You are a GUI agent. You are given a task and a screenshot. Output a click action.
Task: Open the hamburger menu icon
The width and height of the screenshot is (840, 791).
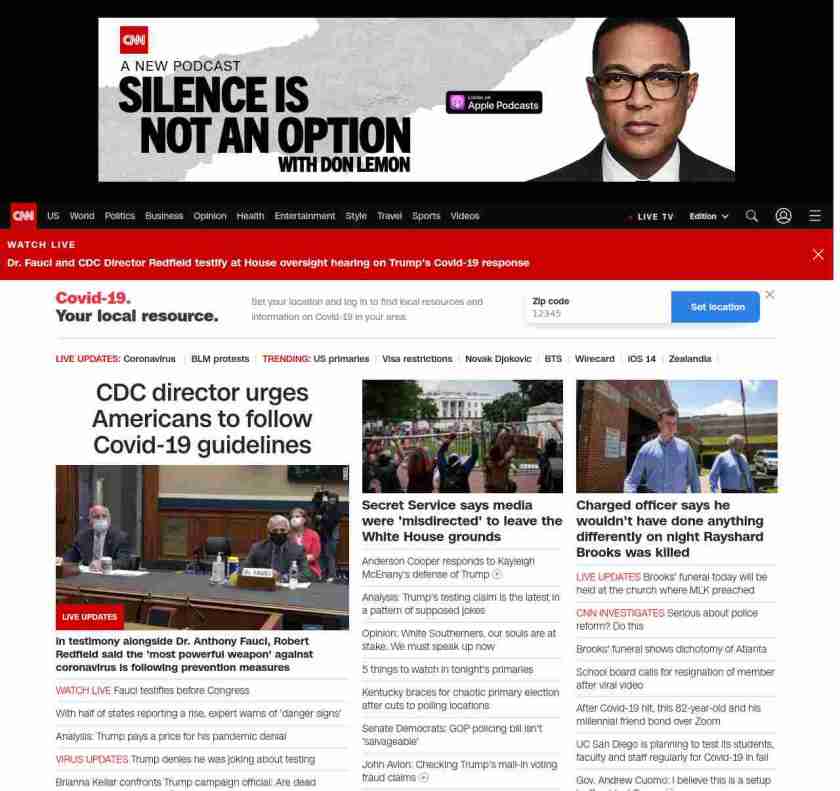tap(815, 216)
